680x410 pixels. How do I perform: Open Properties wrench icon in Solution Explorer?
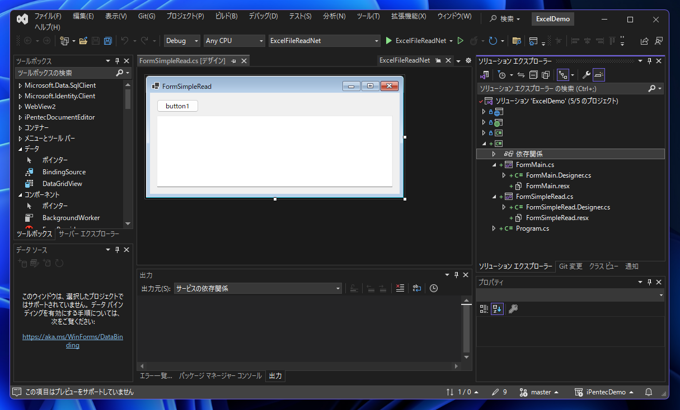[586, 75]
